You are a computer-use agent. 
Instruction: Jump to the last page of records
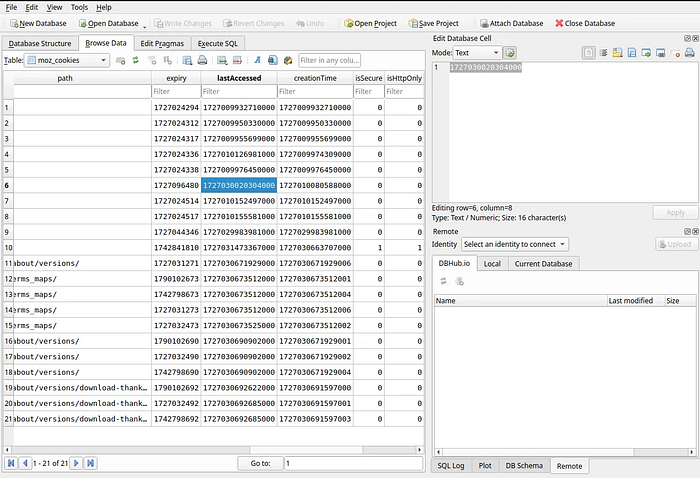coord(91,463)
